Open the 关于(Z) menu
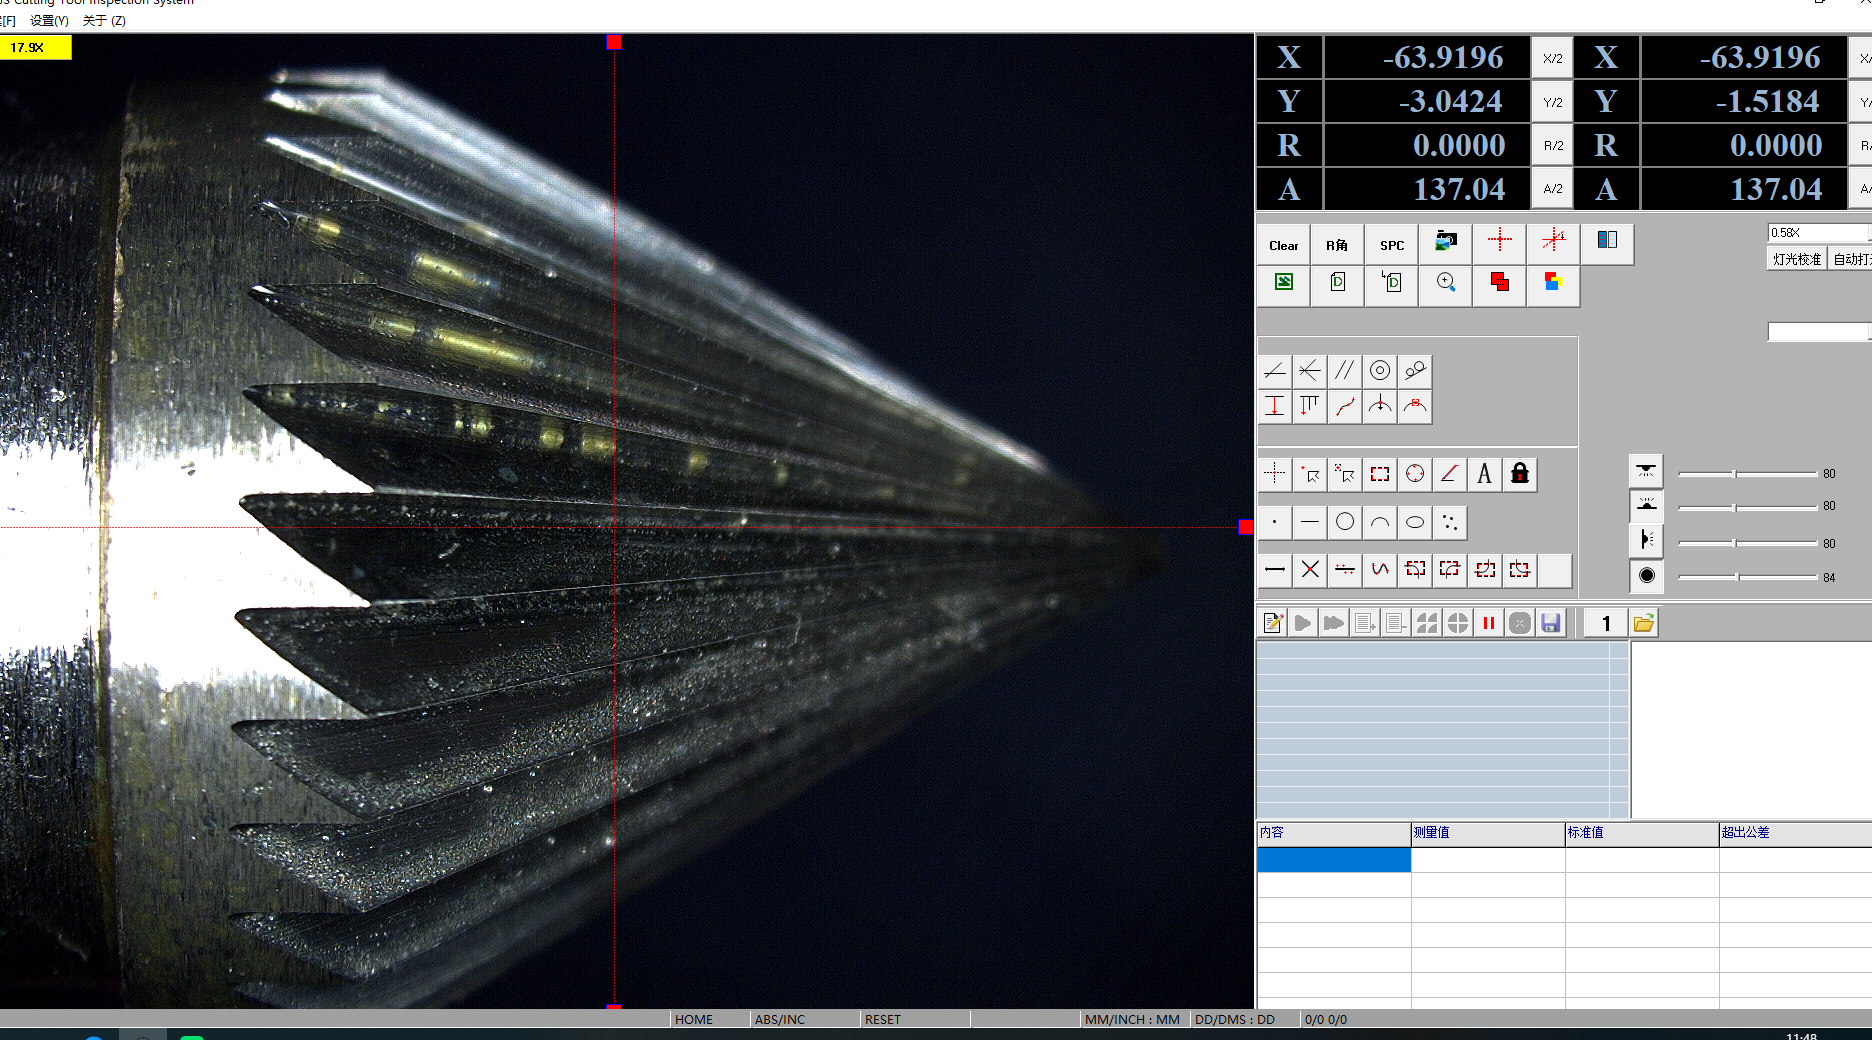The image size is (1872, 1040). tap(104, 20)
